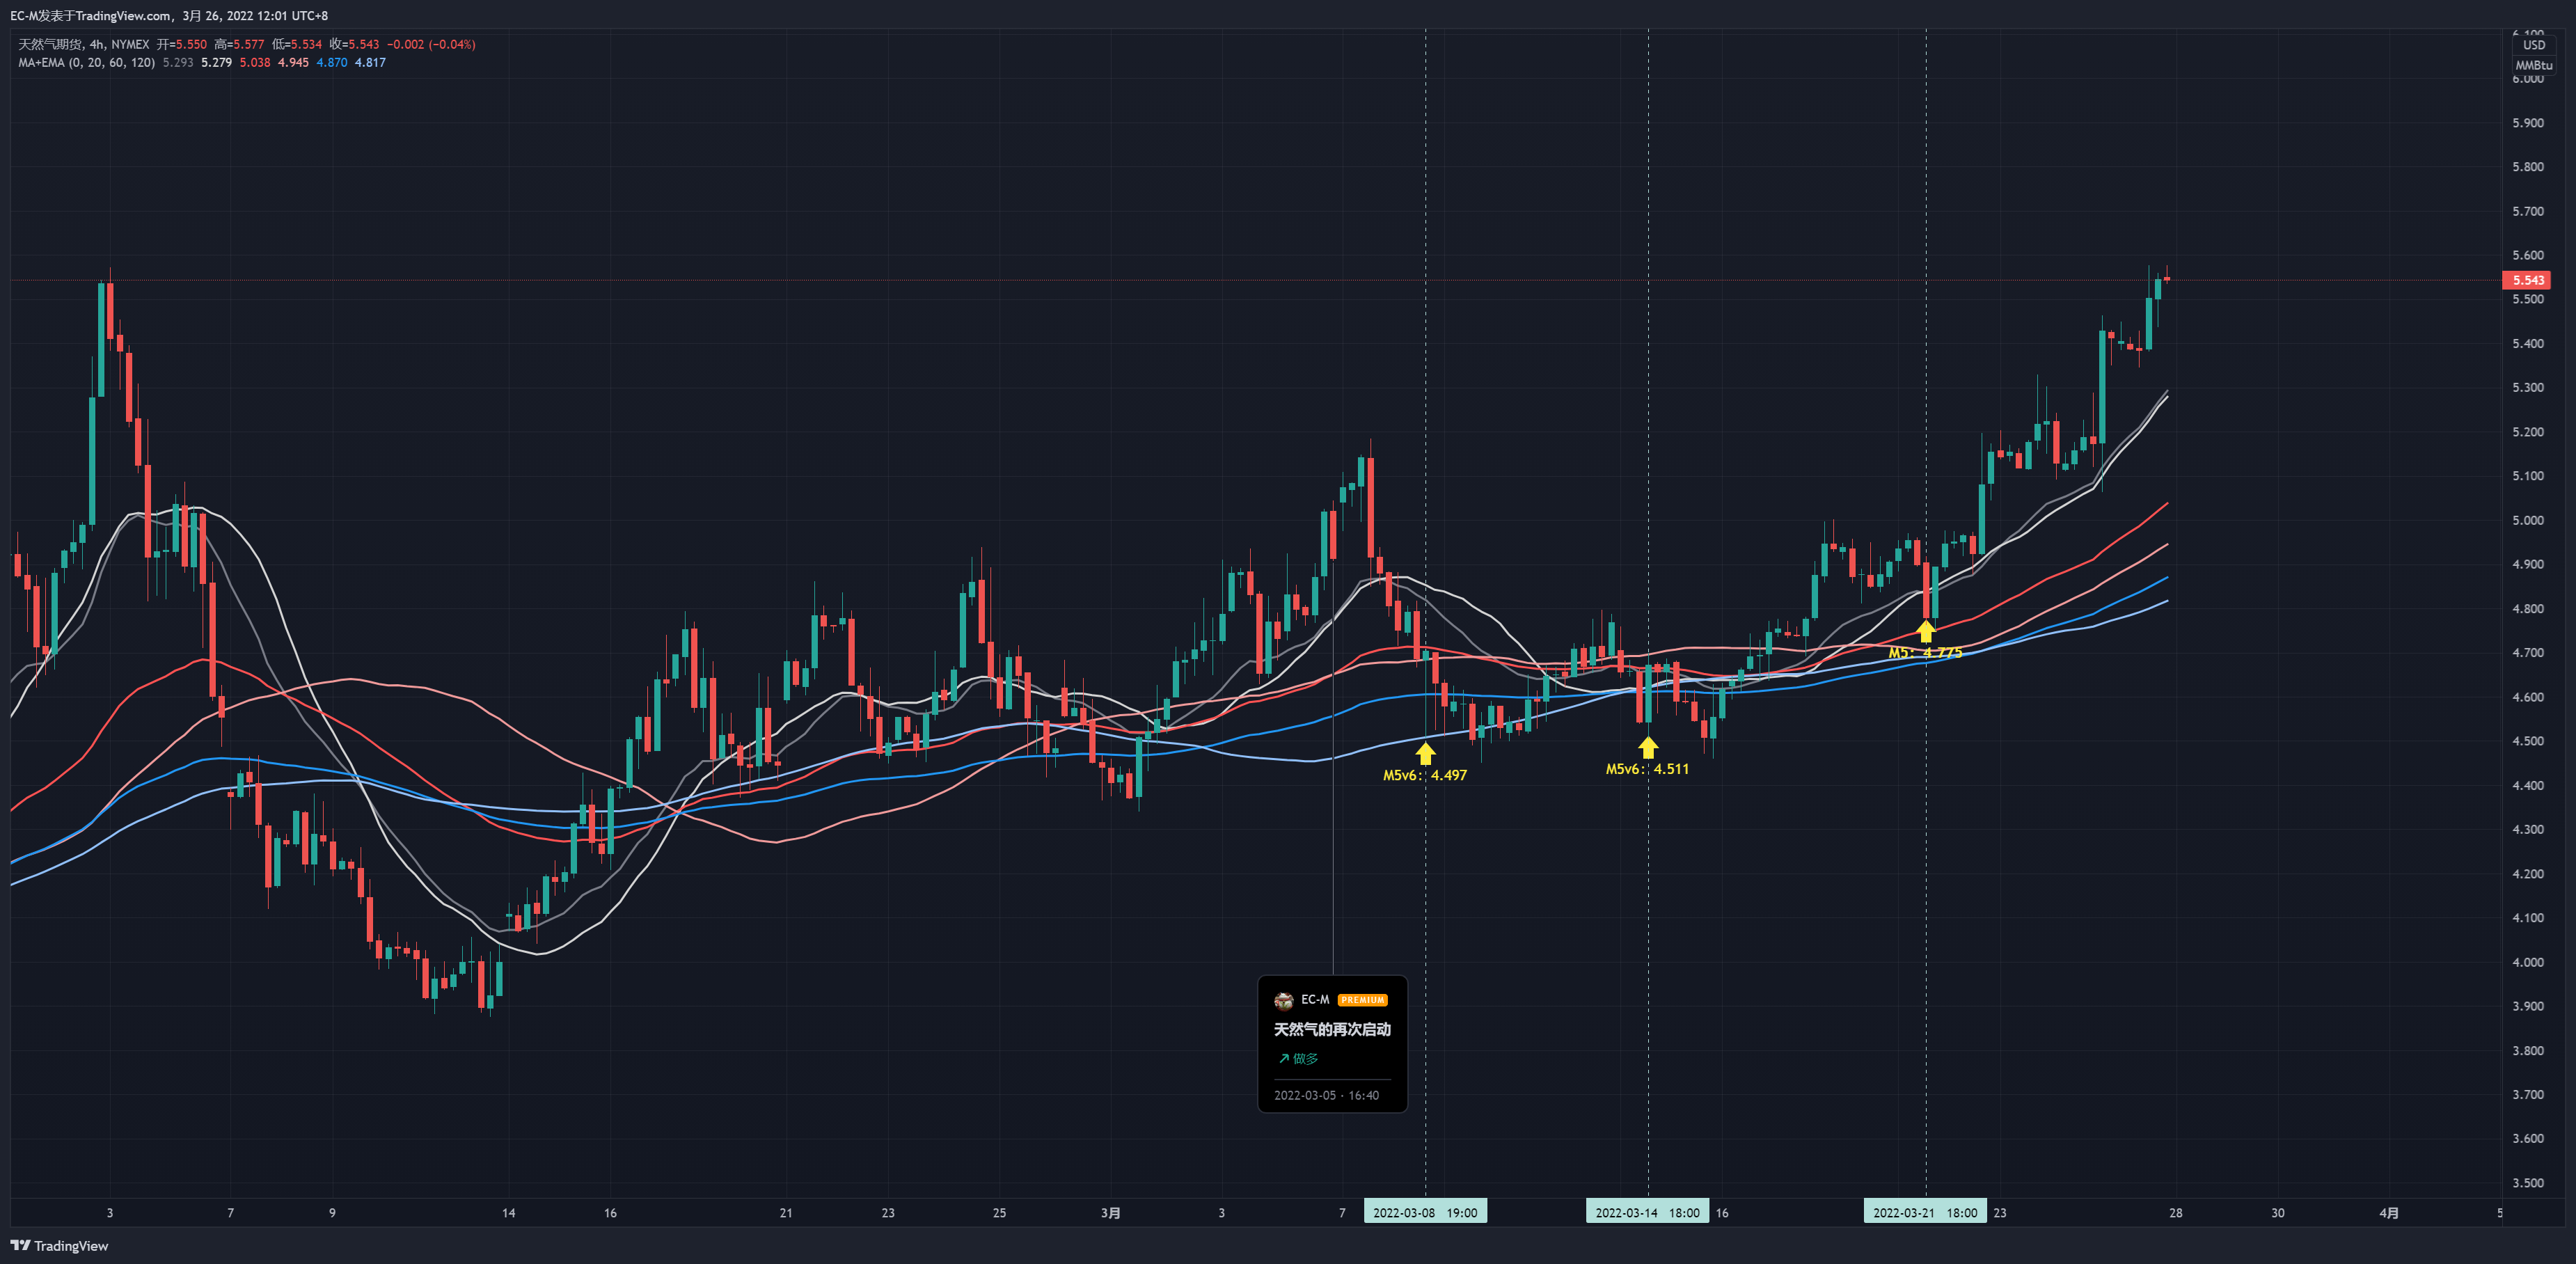Click the 开=5.550 open price in legend

182,44
